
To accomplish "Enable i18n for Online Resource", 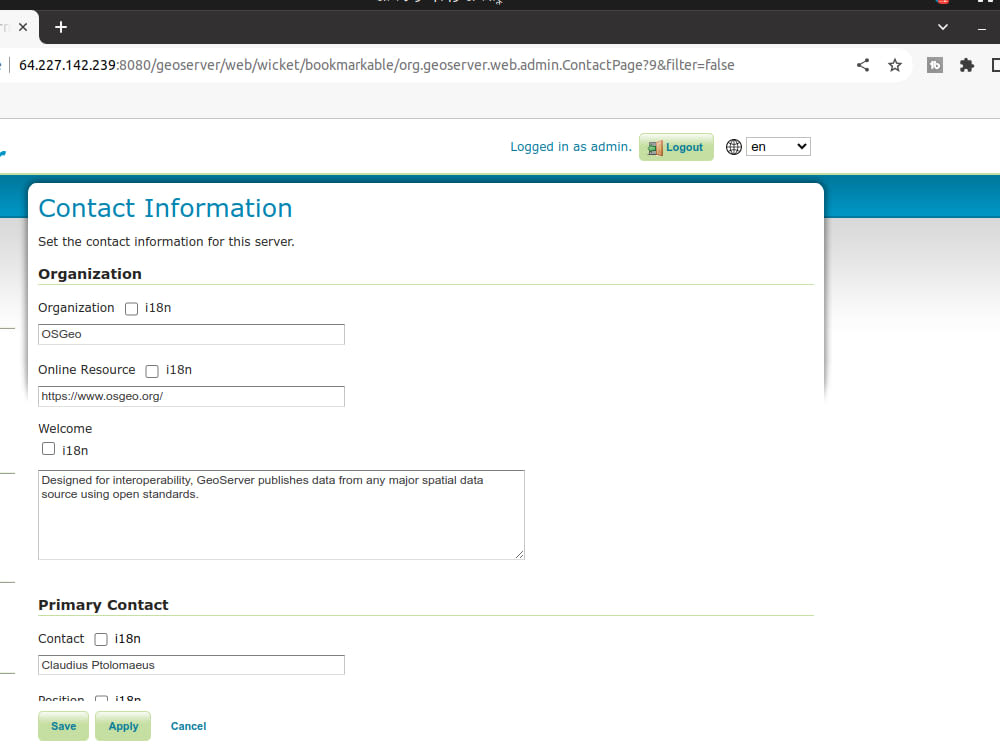I will tap(152, 371).
